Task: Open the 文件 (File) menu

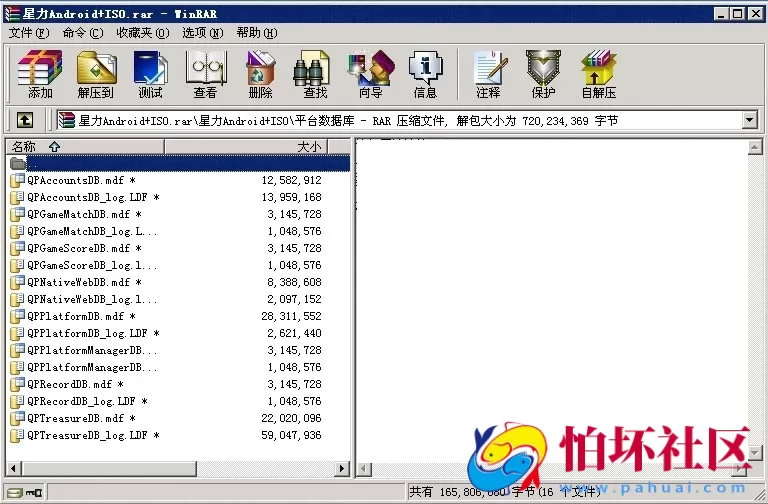Action: [28, 33]
